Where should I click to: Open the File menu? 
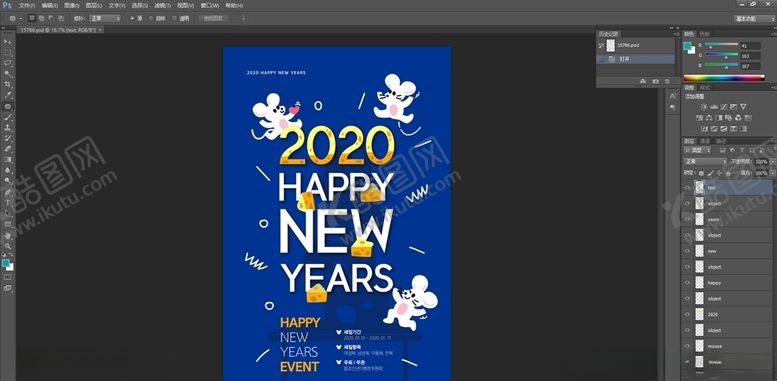point(27,5)
